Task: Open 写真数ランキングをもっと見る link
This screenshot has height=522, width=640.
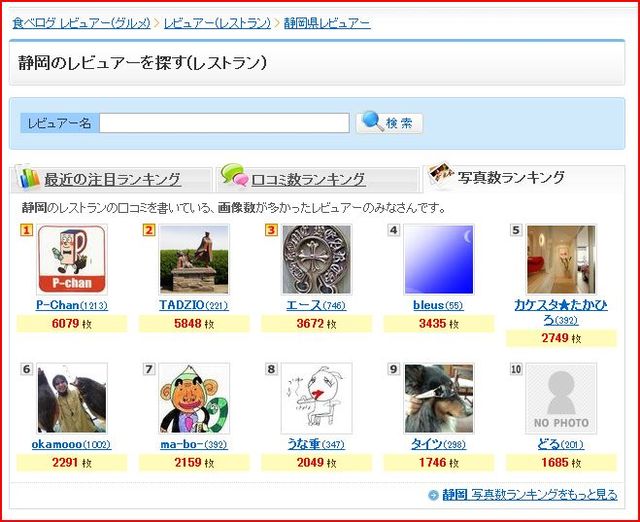Action: (544, 495)
